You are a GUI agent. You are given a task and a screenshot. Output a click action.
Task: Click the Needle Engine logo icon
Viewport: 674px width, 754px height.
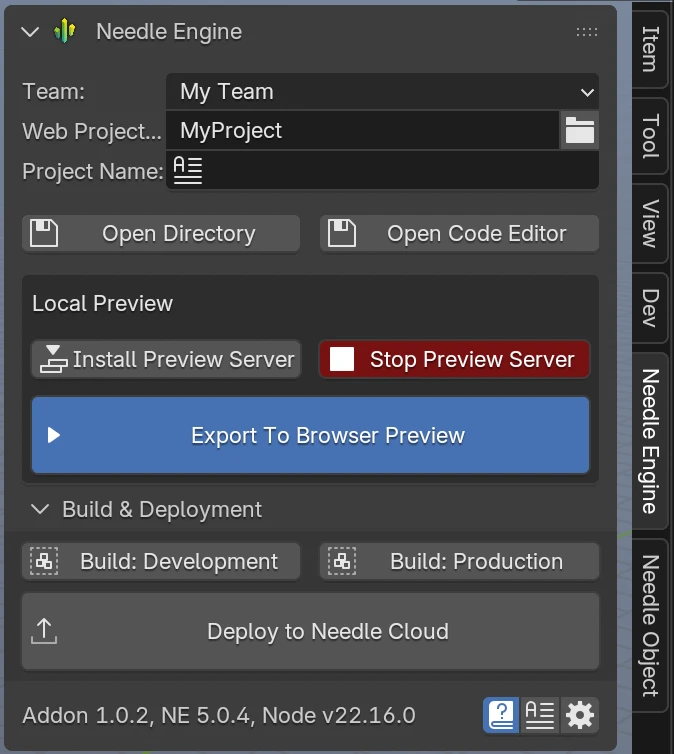pos(65,32)
